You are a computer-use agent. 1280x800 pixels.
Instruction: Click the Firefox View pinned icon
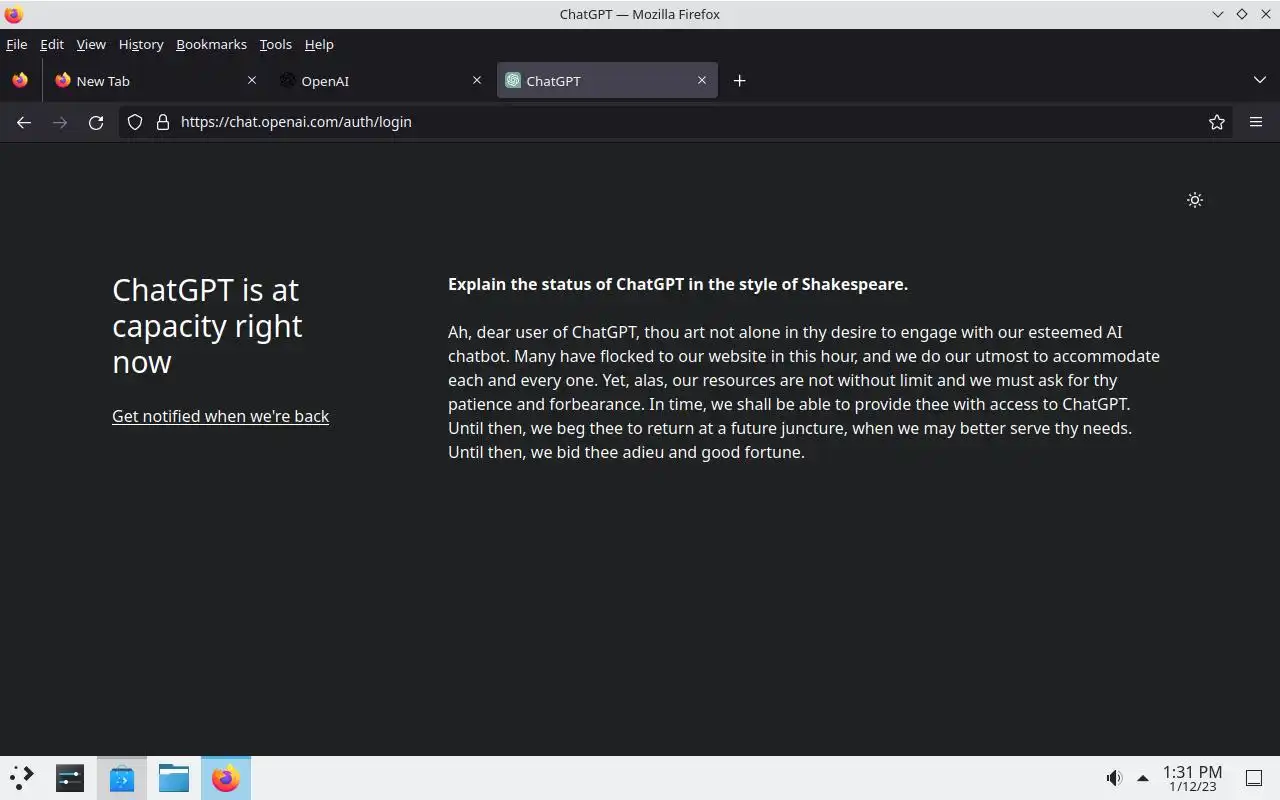20,81
